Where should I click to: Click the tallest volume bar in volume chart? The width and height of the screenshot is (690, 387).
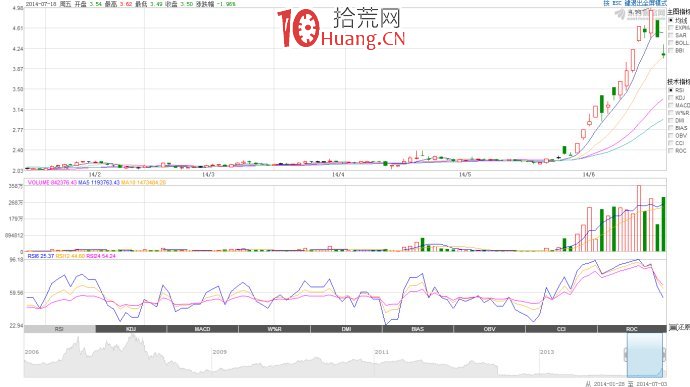click(x=639, y=218)
